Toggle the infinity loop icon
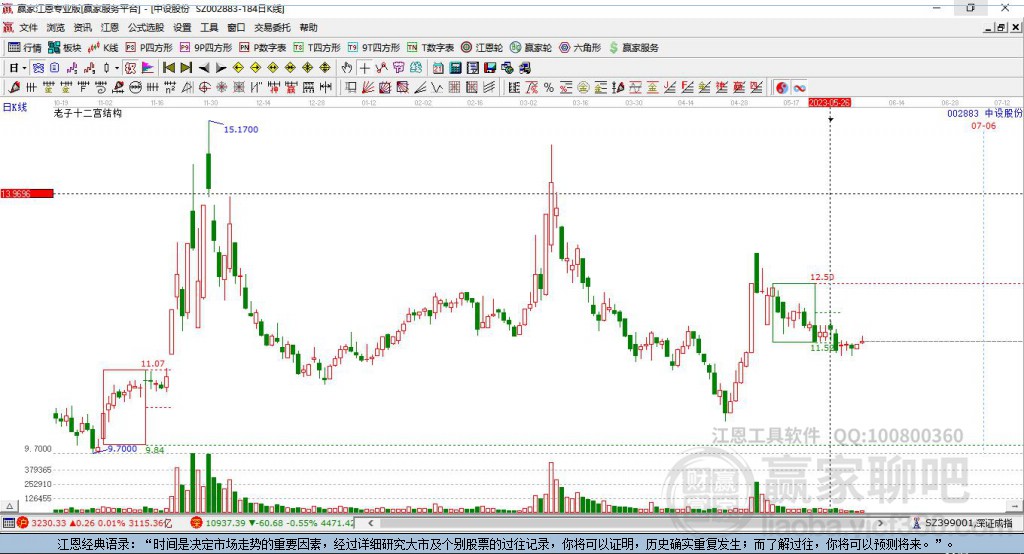 tap(799, 88)
